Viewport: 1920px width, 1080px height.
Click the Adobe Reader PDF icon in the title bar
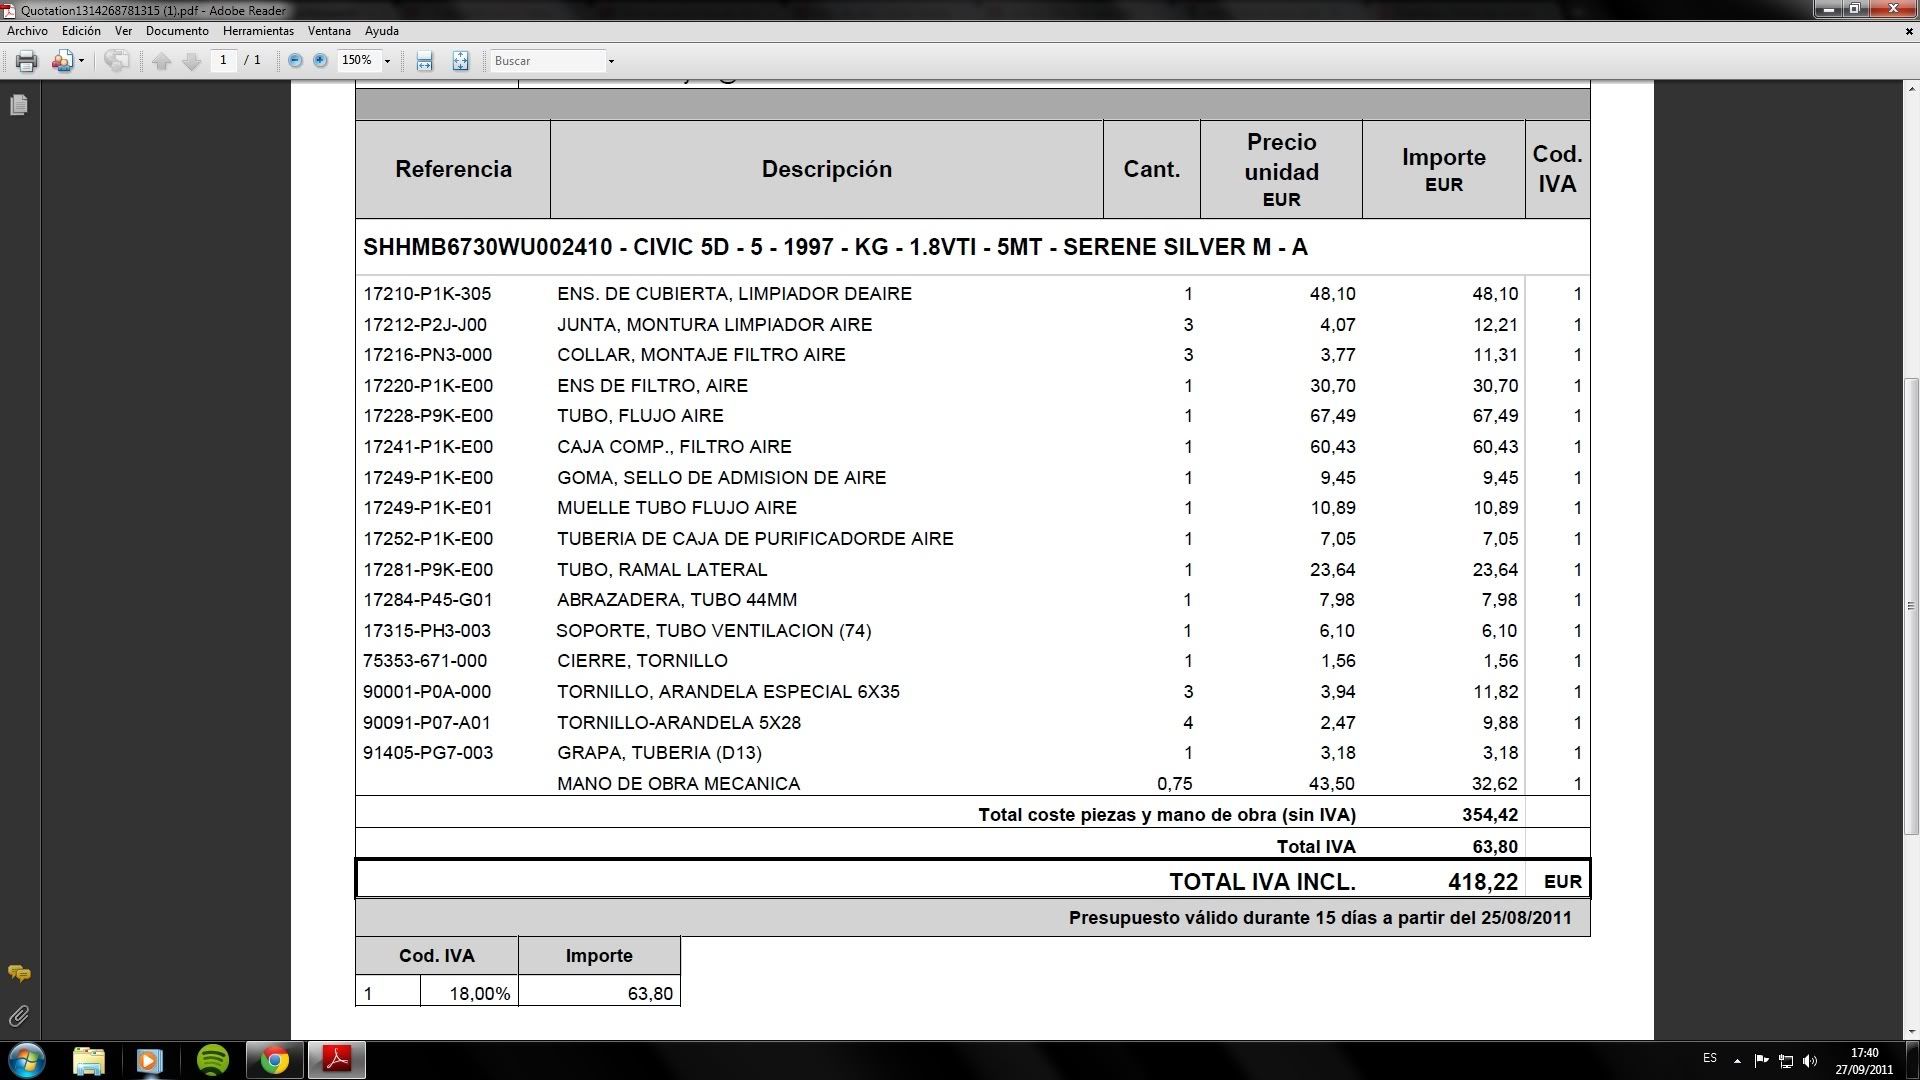(x=9, y=10)
